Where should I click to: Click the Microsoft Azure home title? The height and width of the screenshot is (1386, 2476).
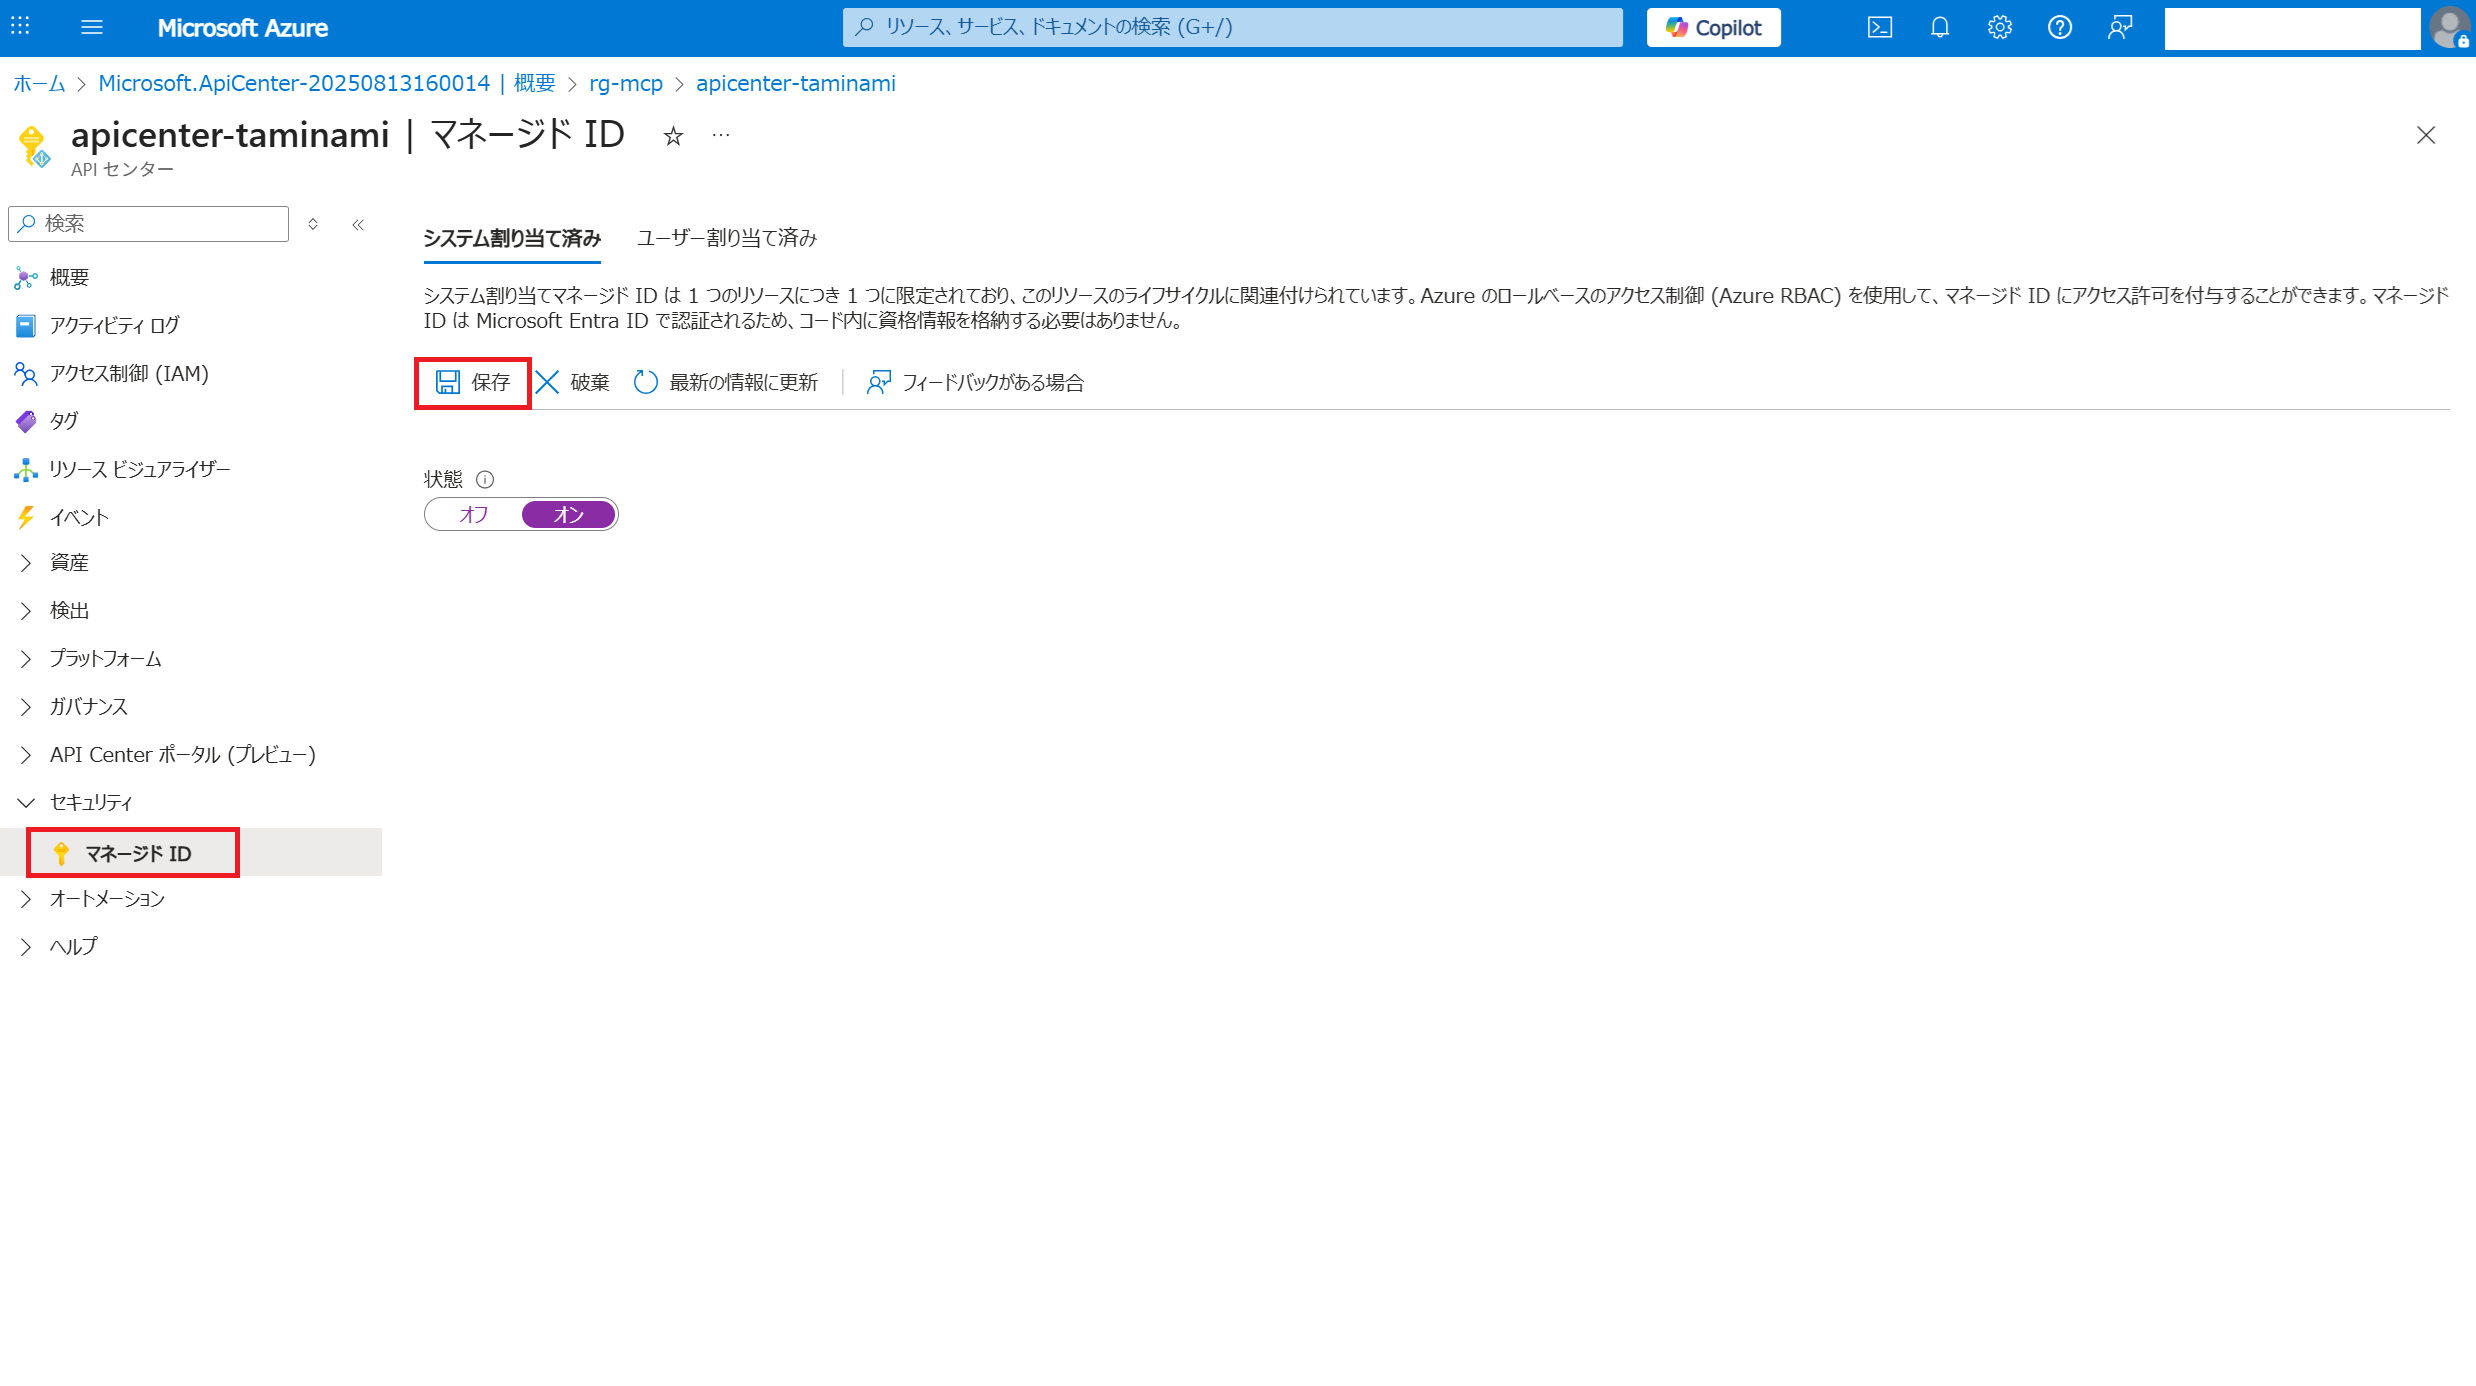pos(243,28)
